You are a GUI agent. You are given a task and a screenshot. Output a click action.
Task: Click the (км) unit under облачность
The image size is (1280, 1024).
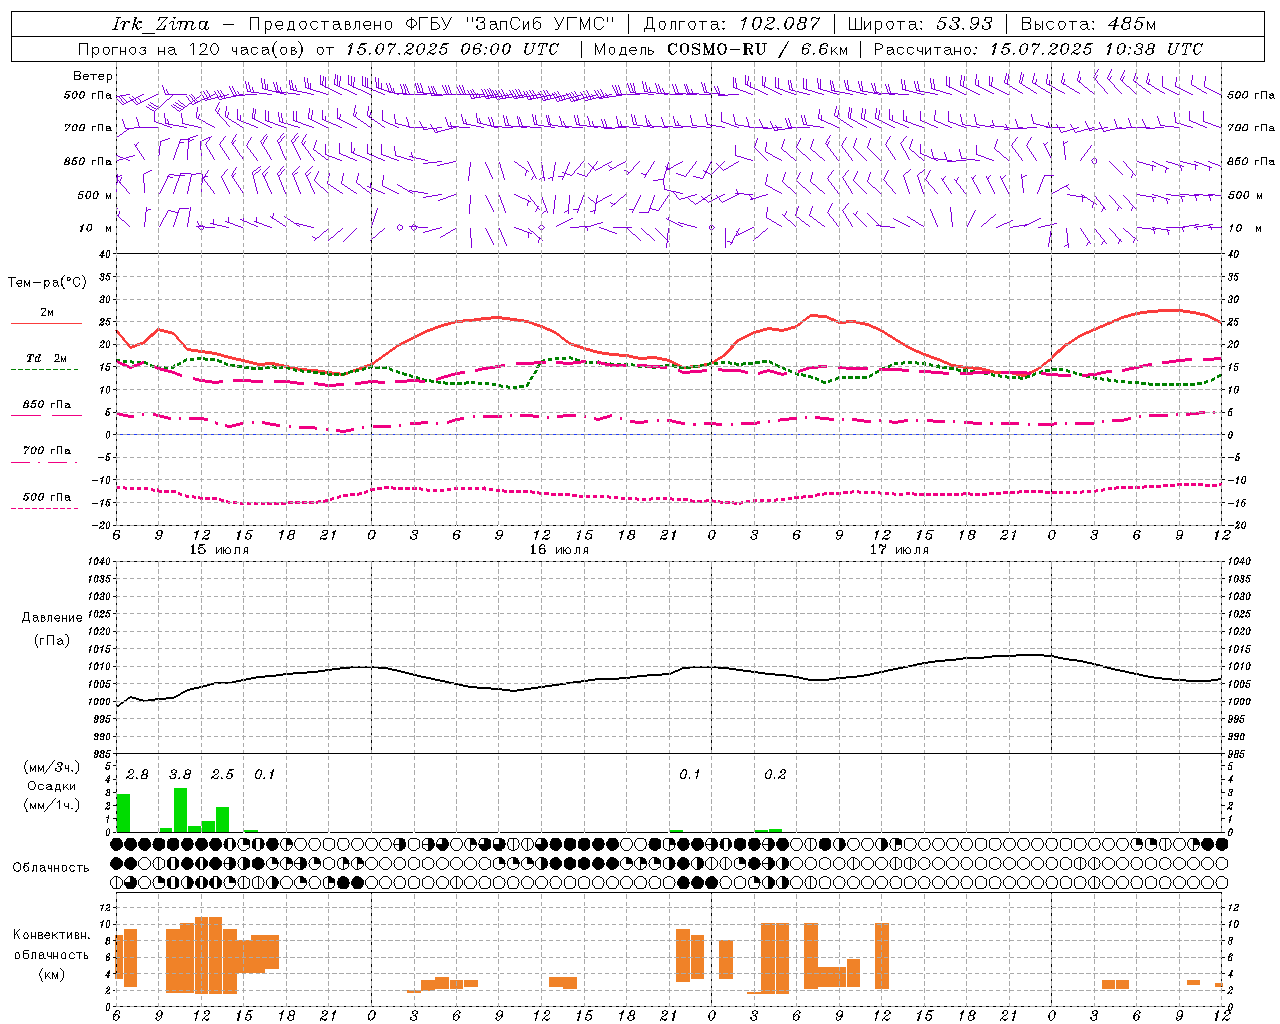[51, 974]
